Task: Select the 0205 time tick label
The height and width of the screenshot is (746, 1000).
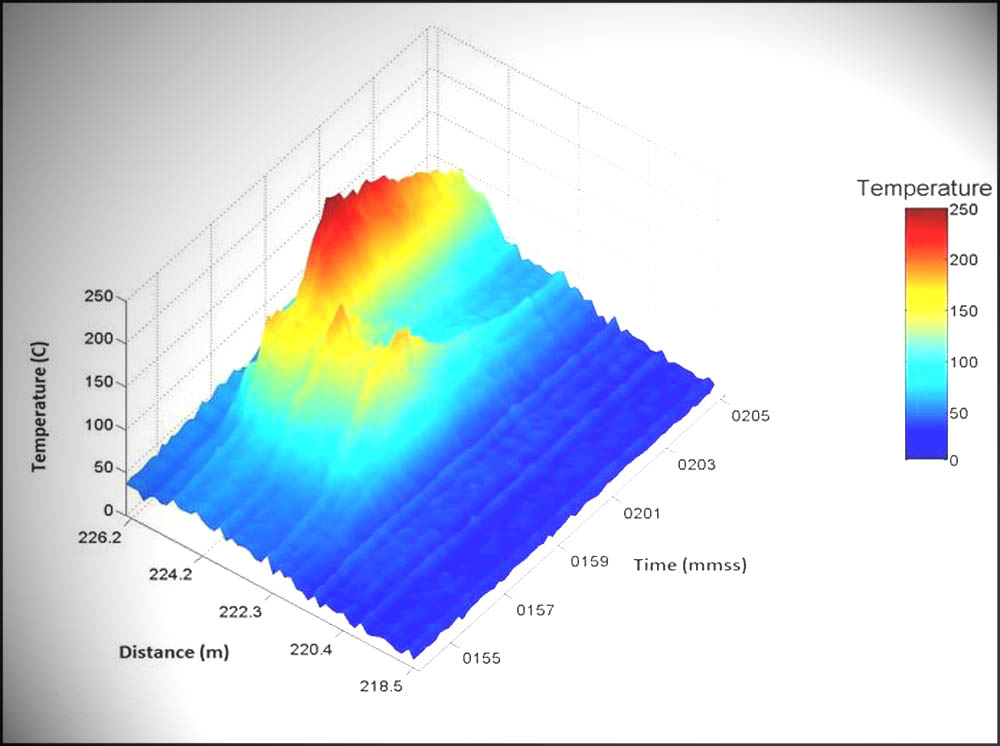Action: [x=751, y=416]
